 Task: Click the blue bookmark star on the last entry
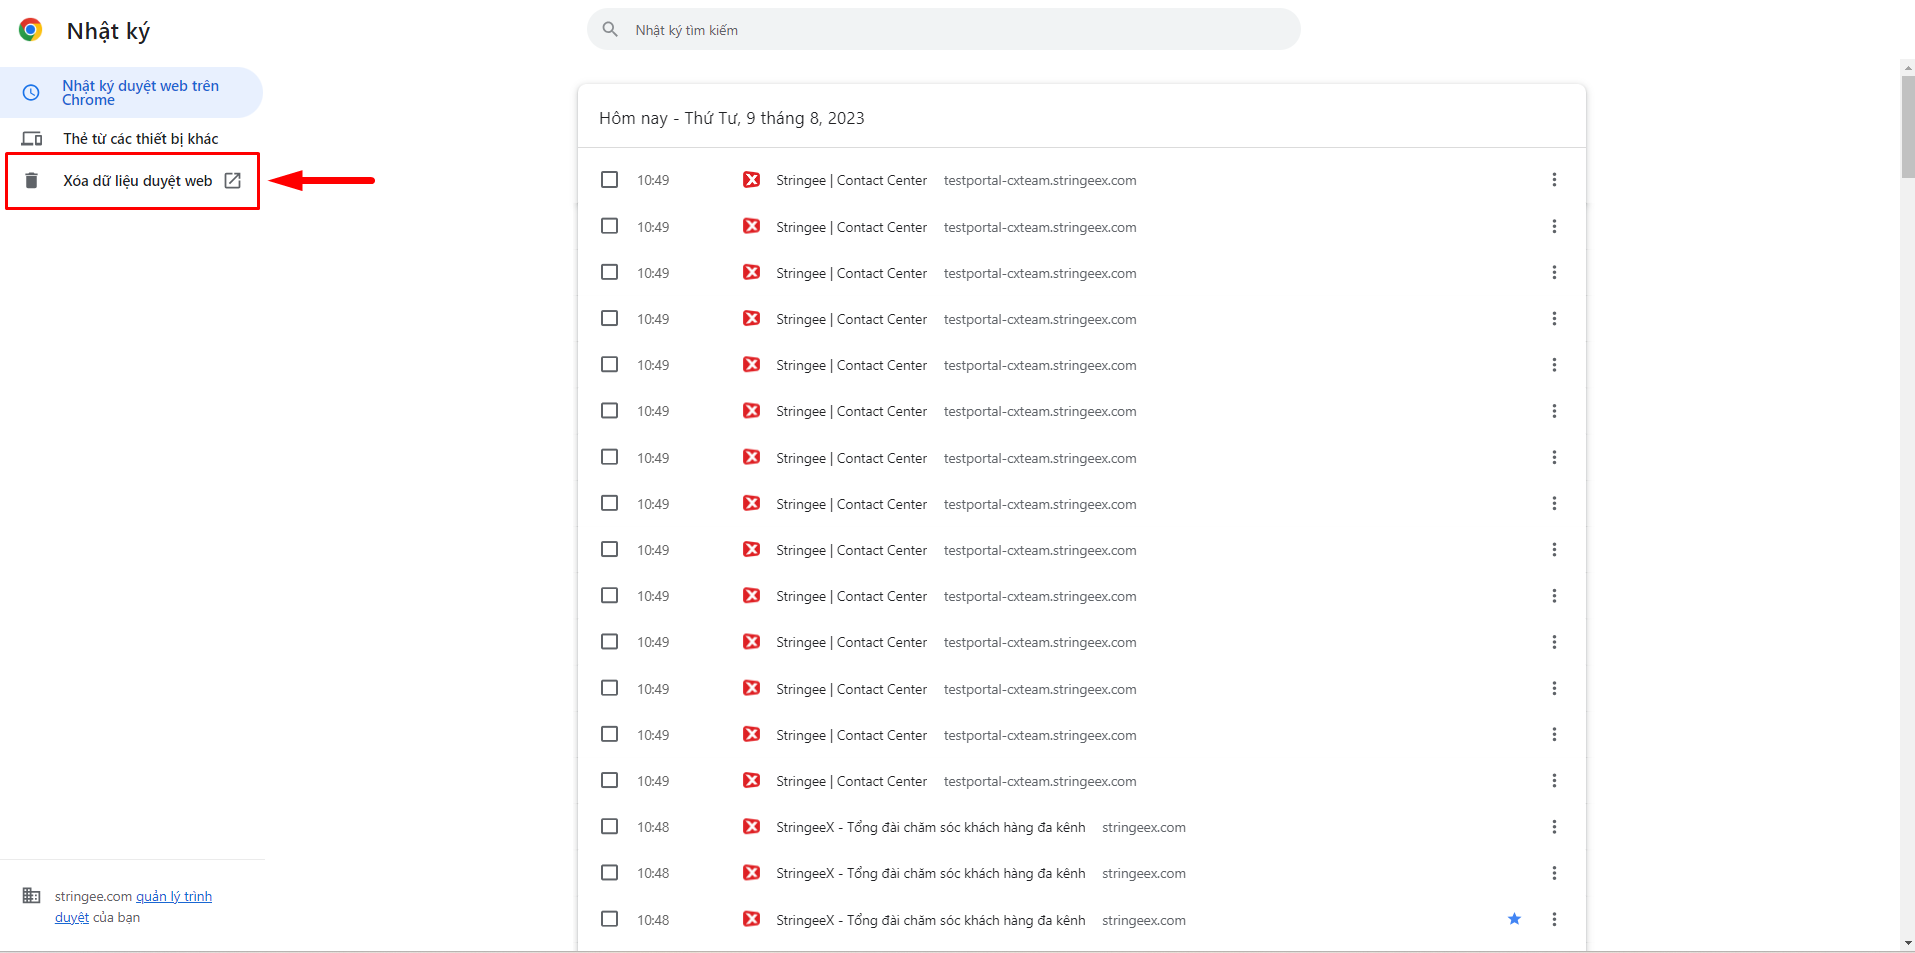(1514, 919)
